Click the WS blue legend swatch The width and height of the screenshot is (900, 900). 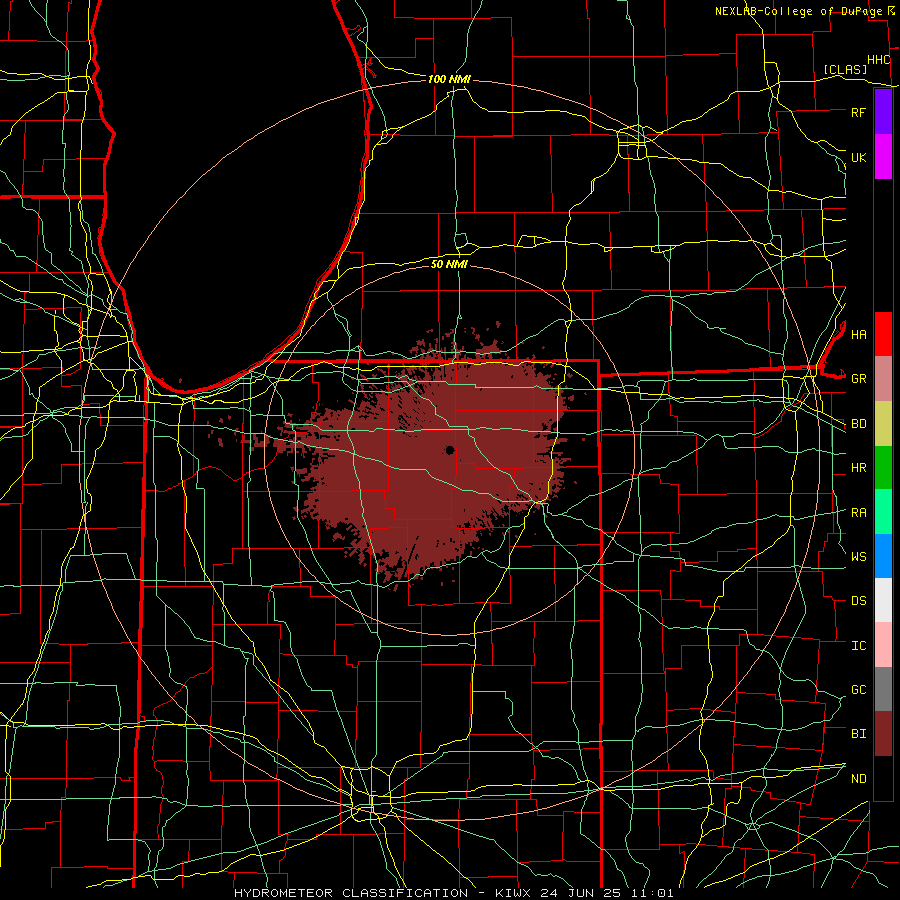point(883,556)
